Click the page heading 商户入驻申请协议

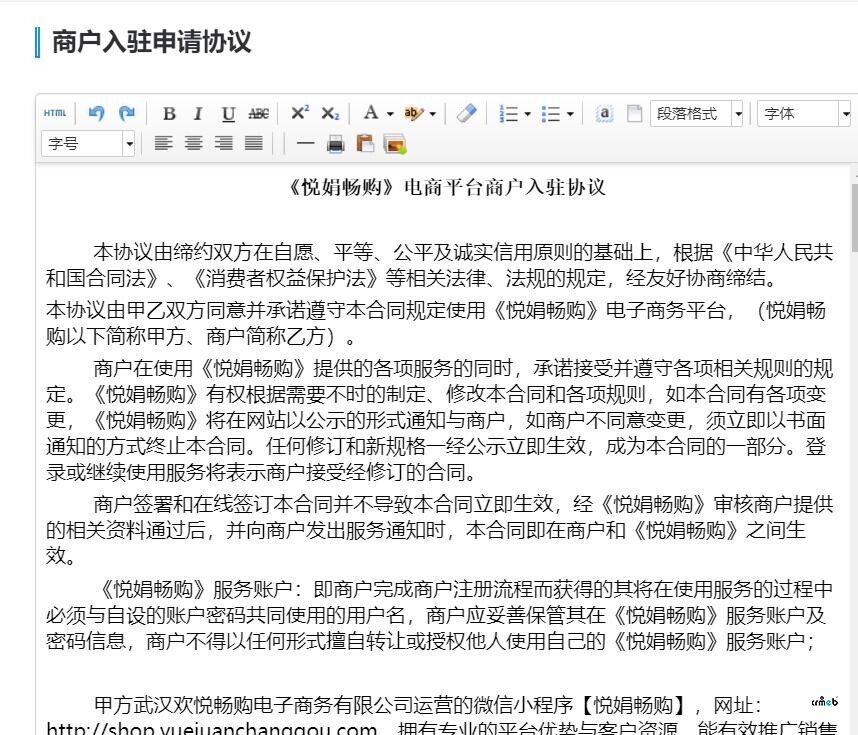coord(152,42)
